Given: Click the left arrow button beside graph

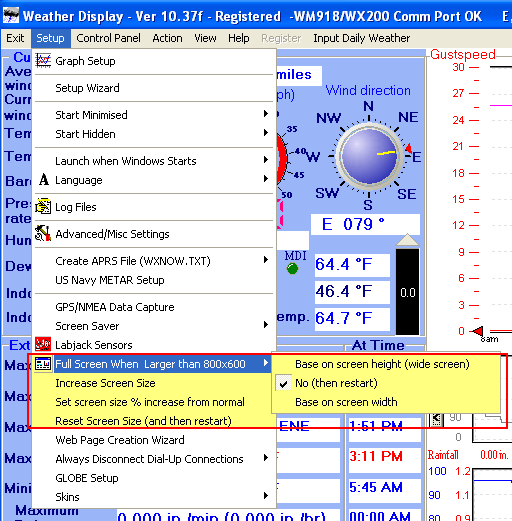Looking at the screenshot, I should click(436, 420).
